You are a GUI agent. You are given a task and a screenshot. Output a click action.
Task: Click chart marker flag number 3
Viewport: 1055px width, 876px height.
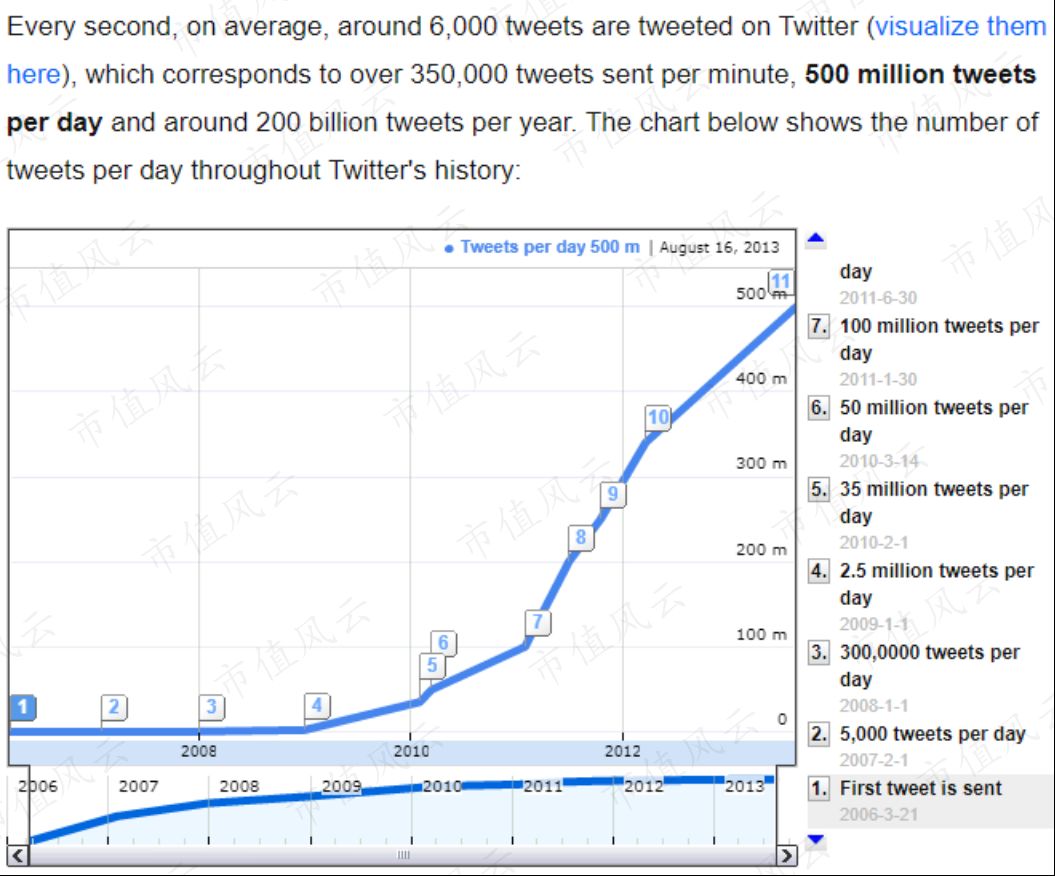[212, 707]
